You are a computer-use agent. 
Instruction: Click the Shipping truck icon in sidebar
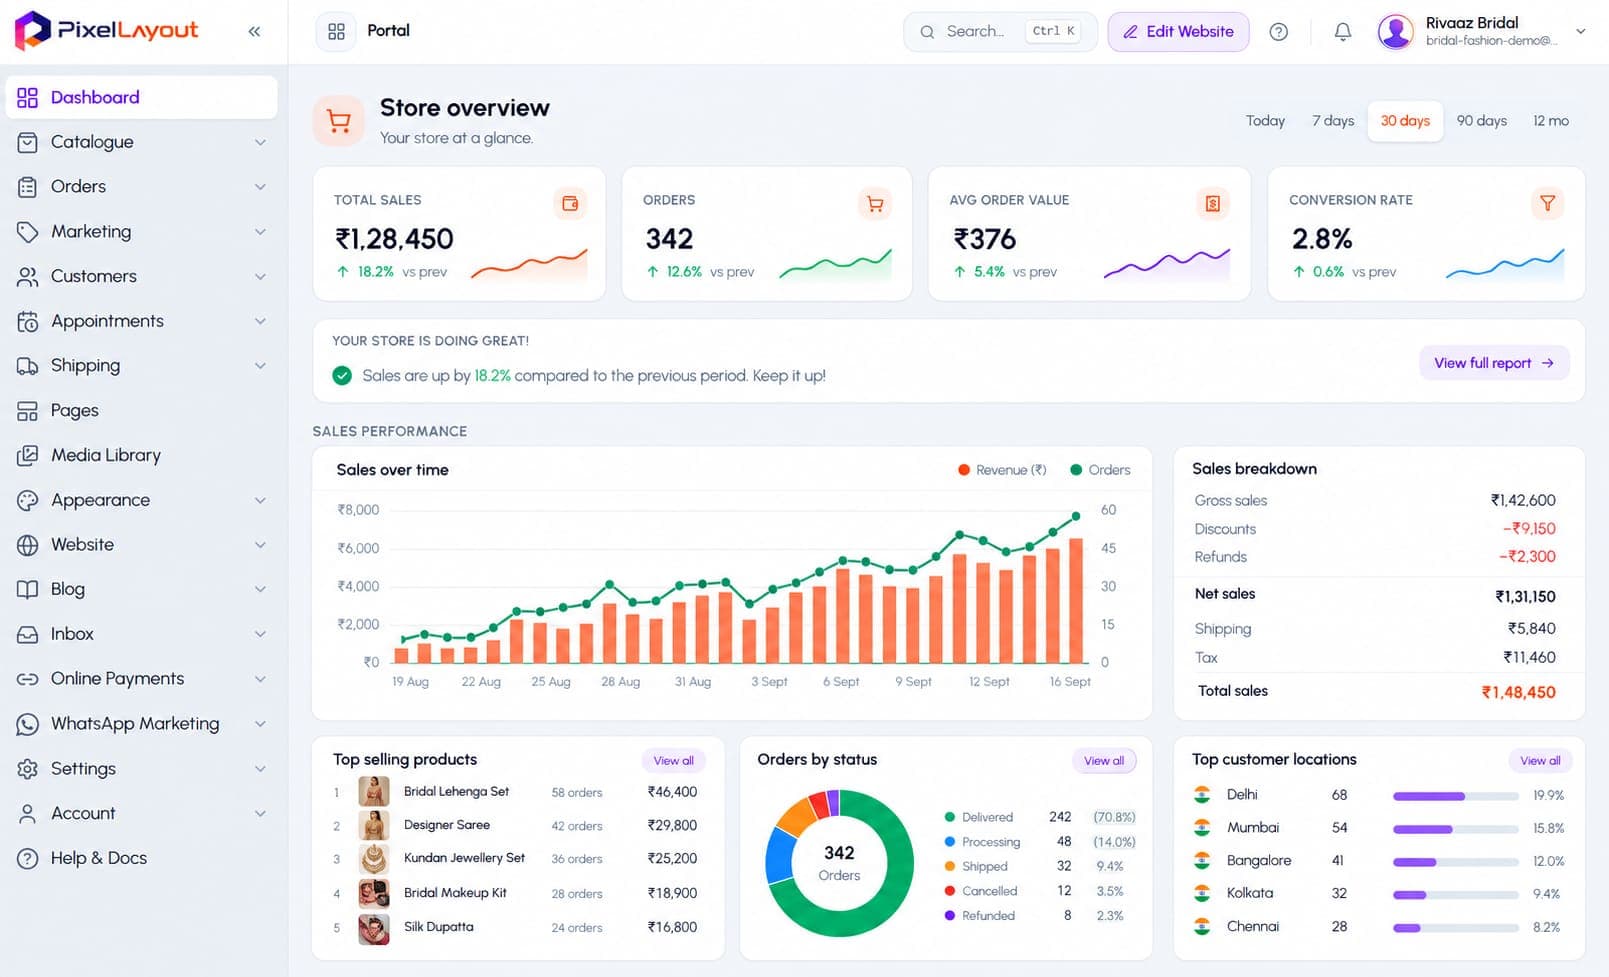(x=28, y=366)
